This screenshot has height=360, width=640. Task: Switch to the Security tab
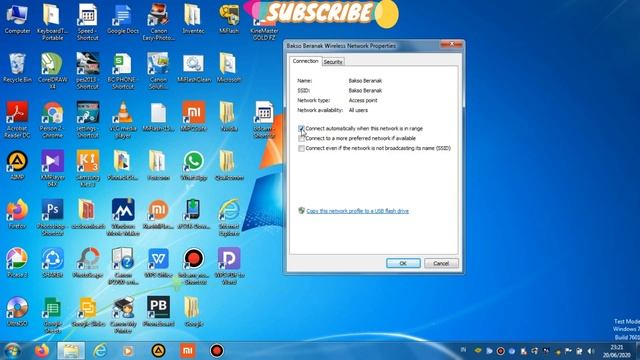pyautogui.click(x=333, y=62)
